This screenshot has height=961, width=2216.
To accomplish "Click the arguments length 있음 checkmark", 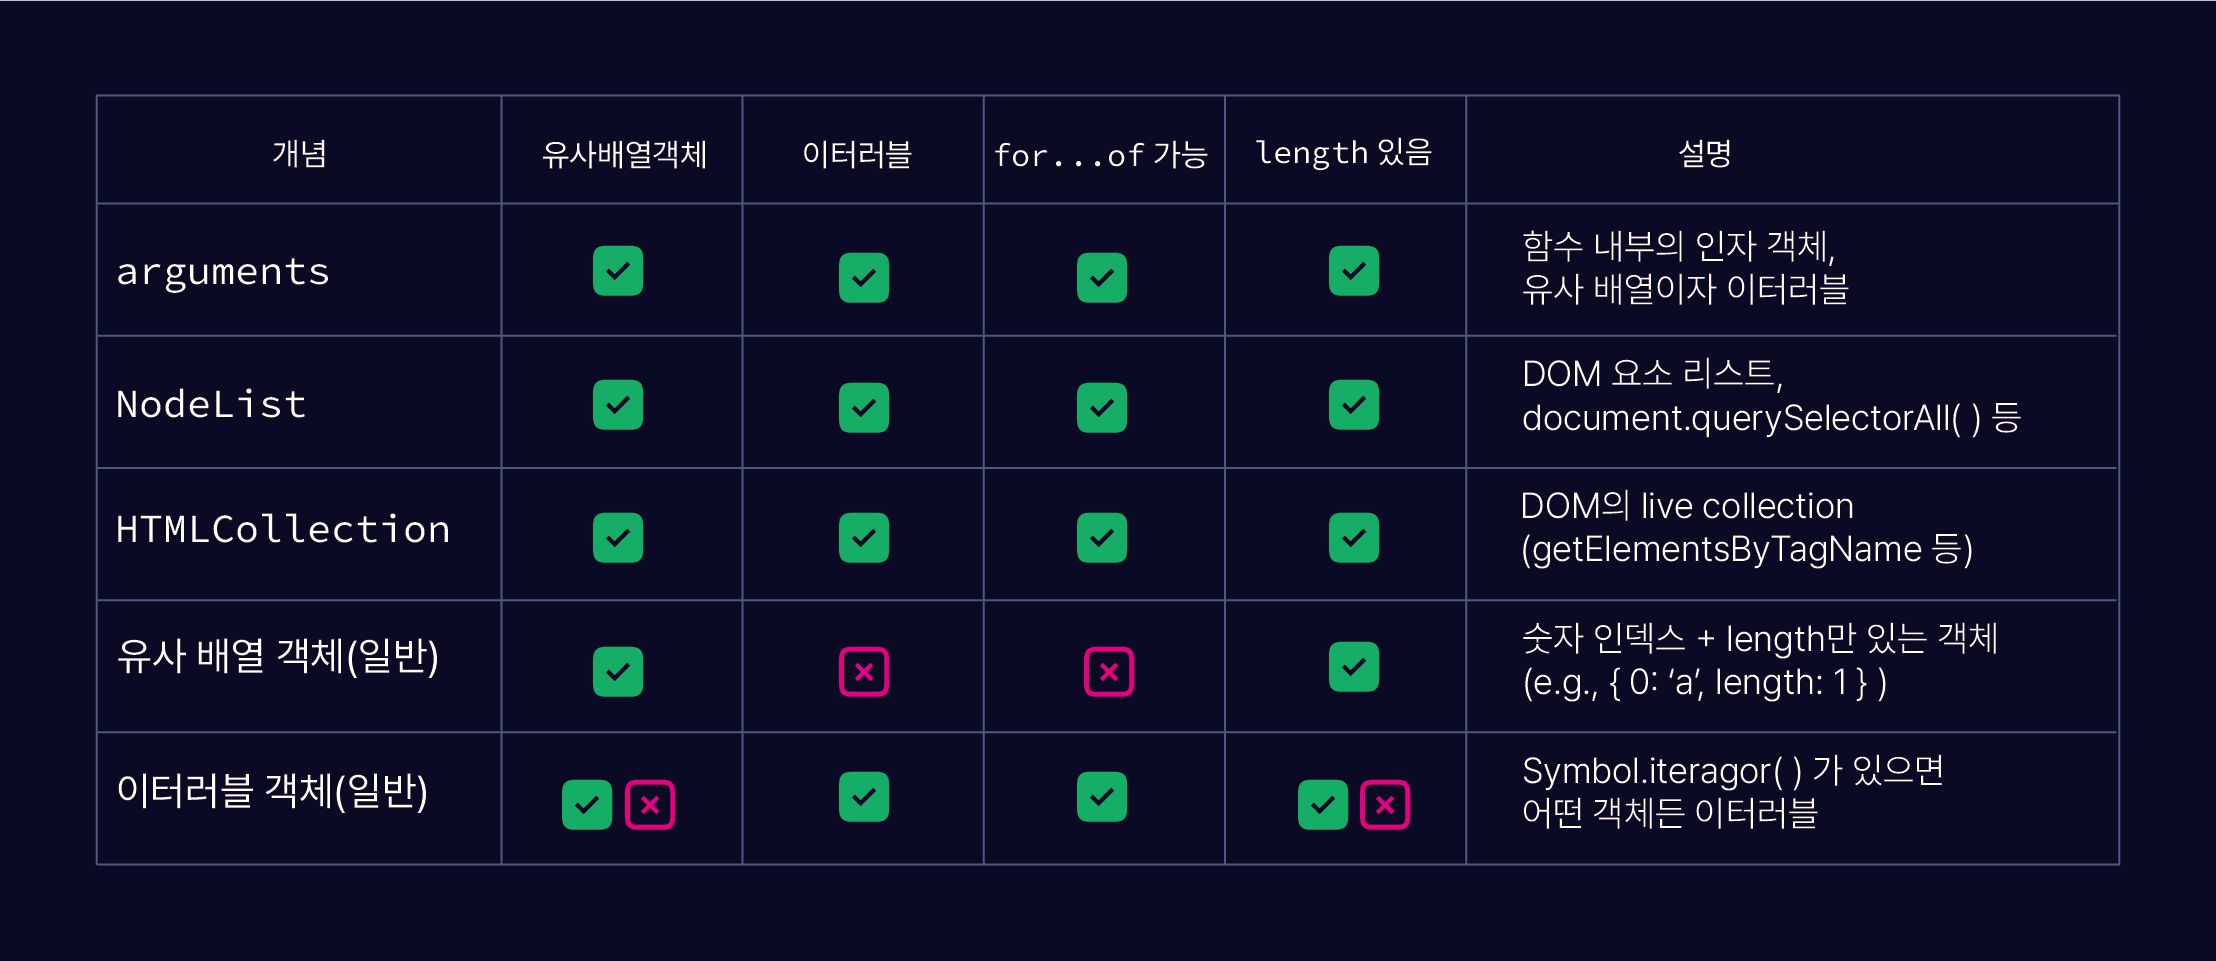I will tap(1354, 271).
